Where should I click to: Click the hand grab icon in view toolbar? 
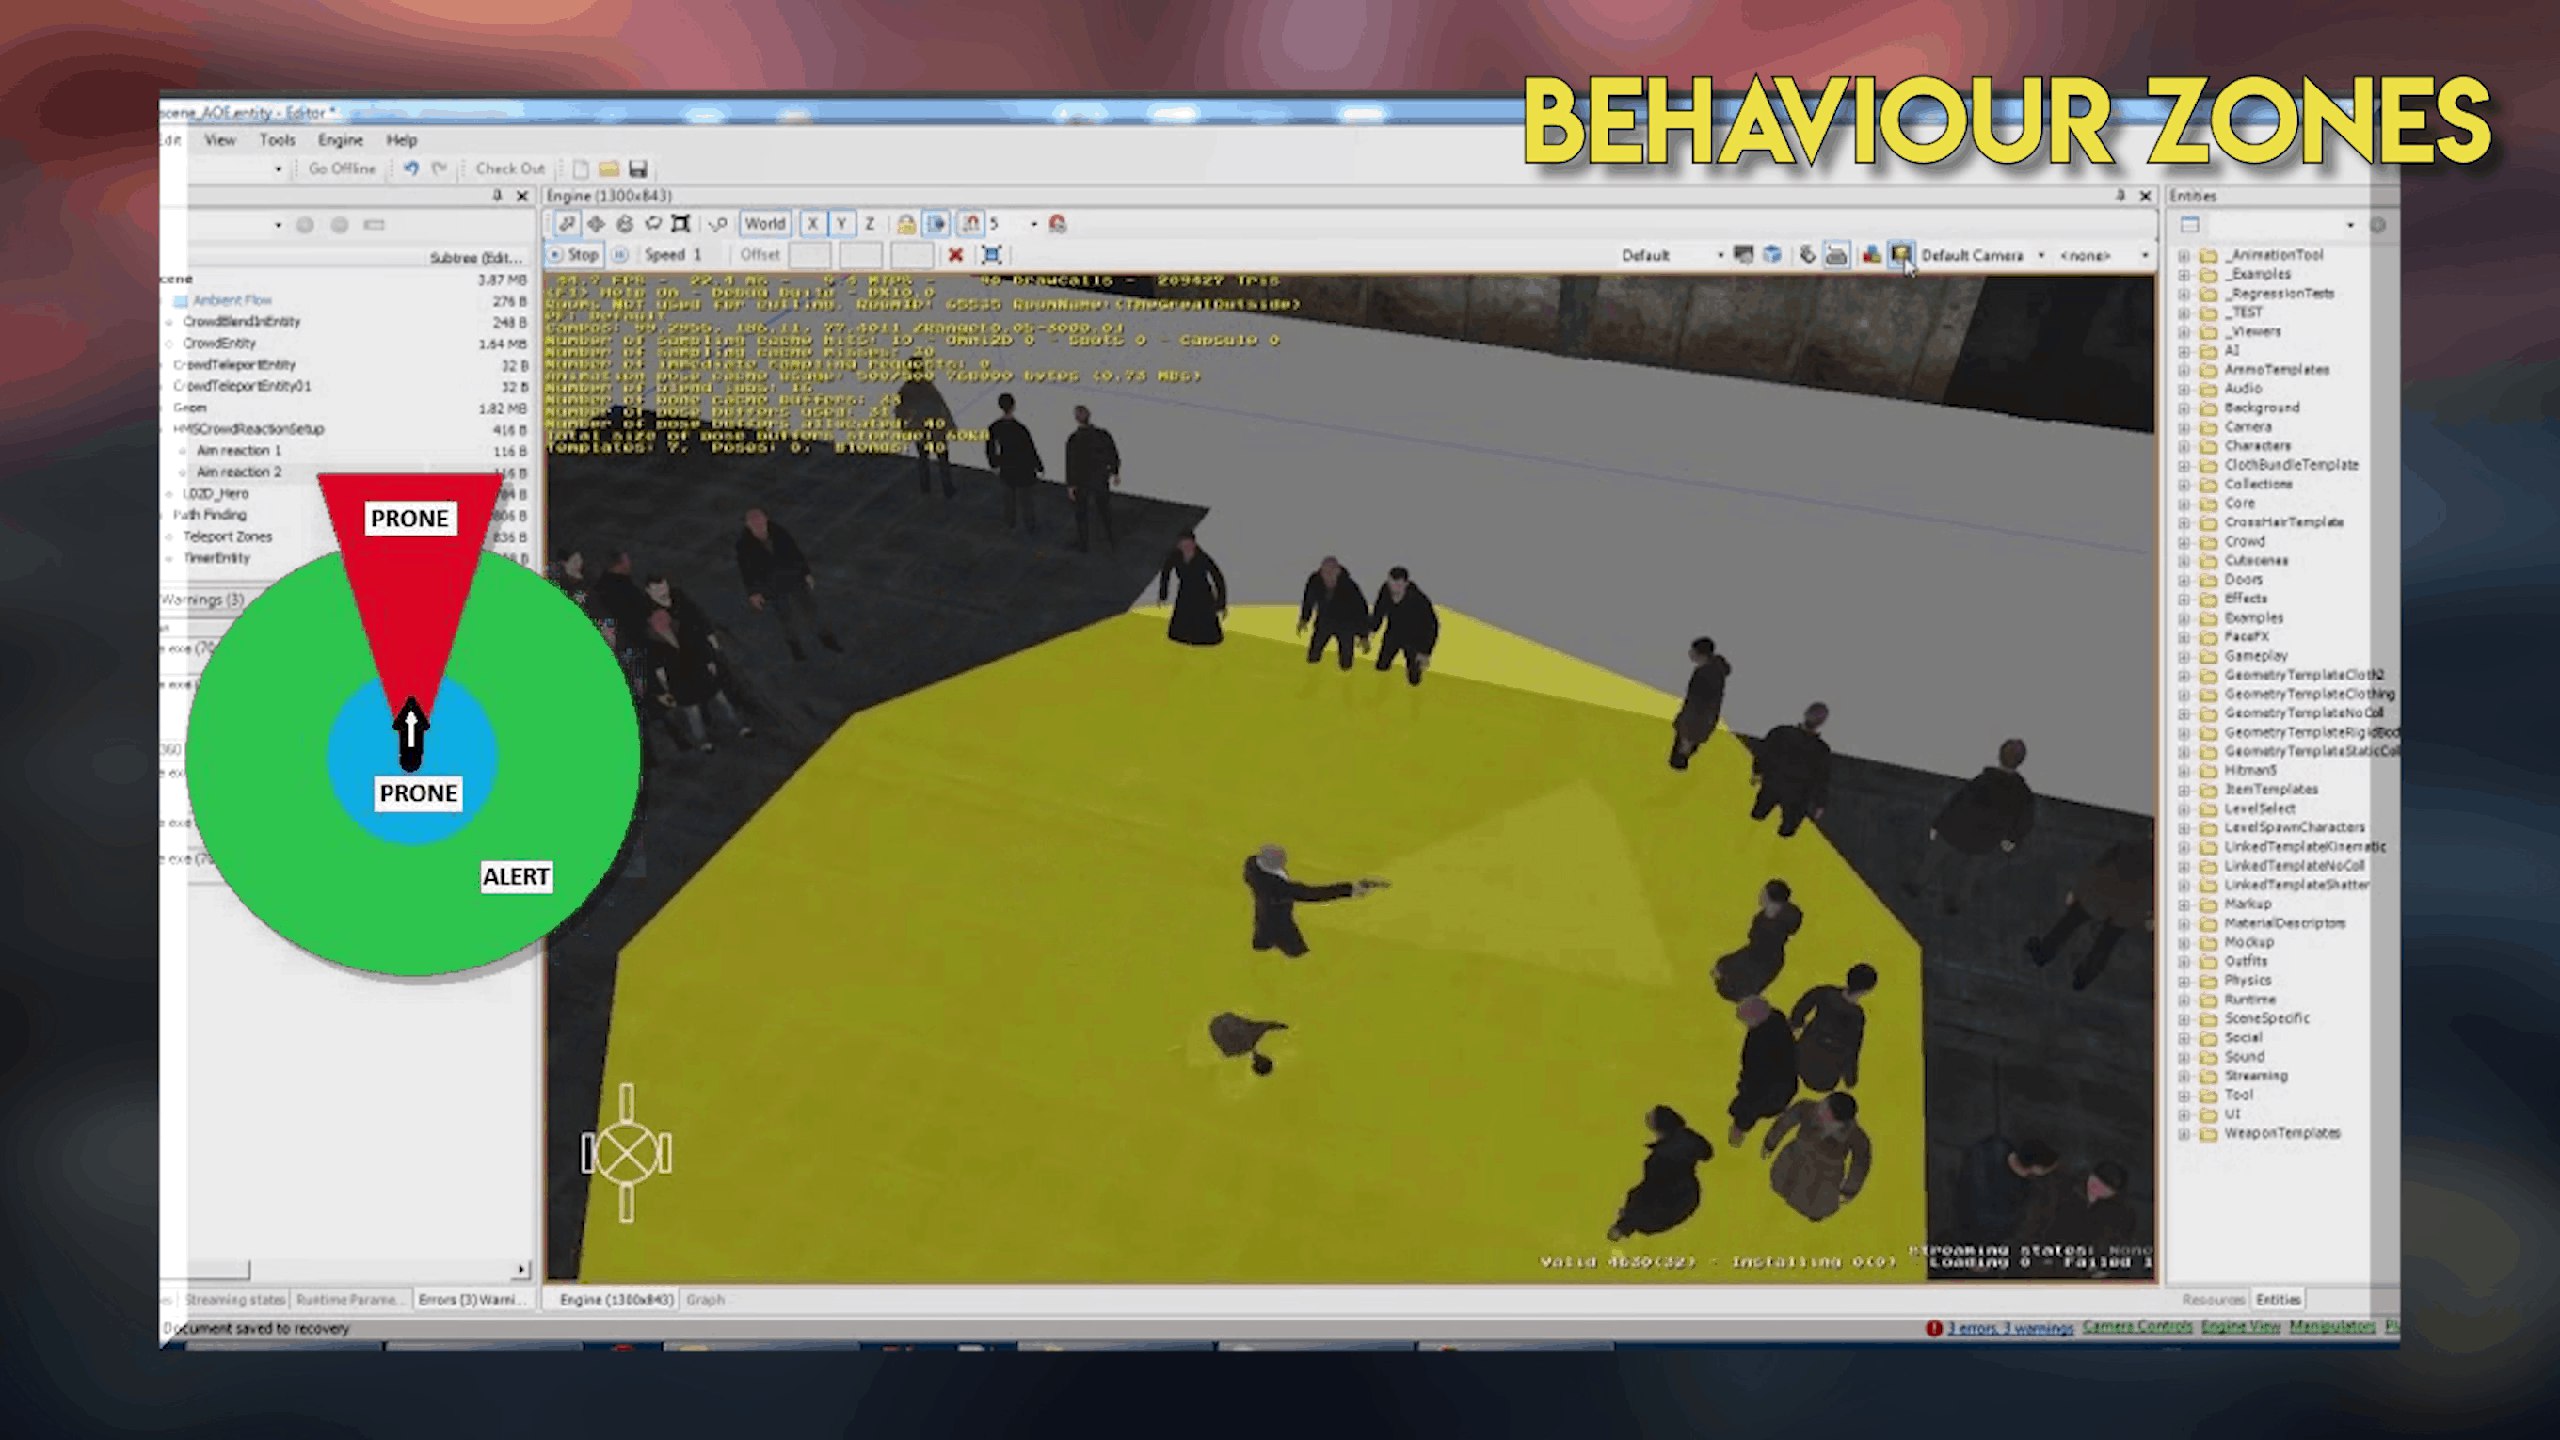[x=1807, y=255]
